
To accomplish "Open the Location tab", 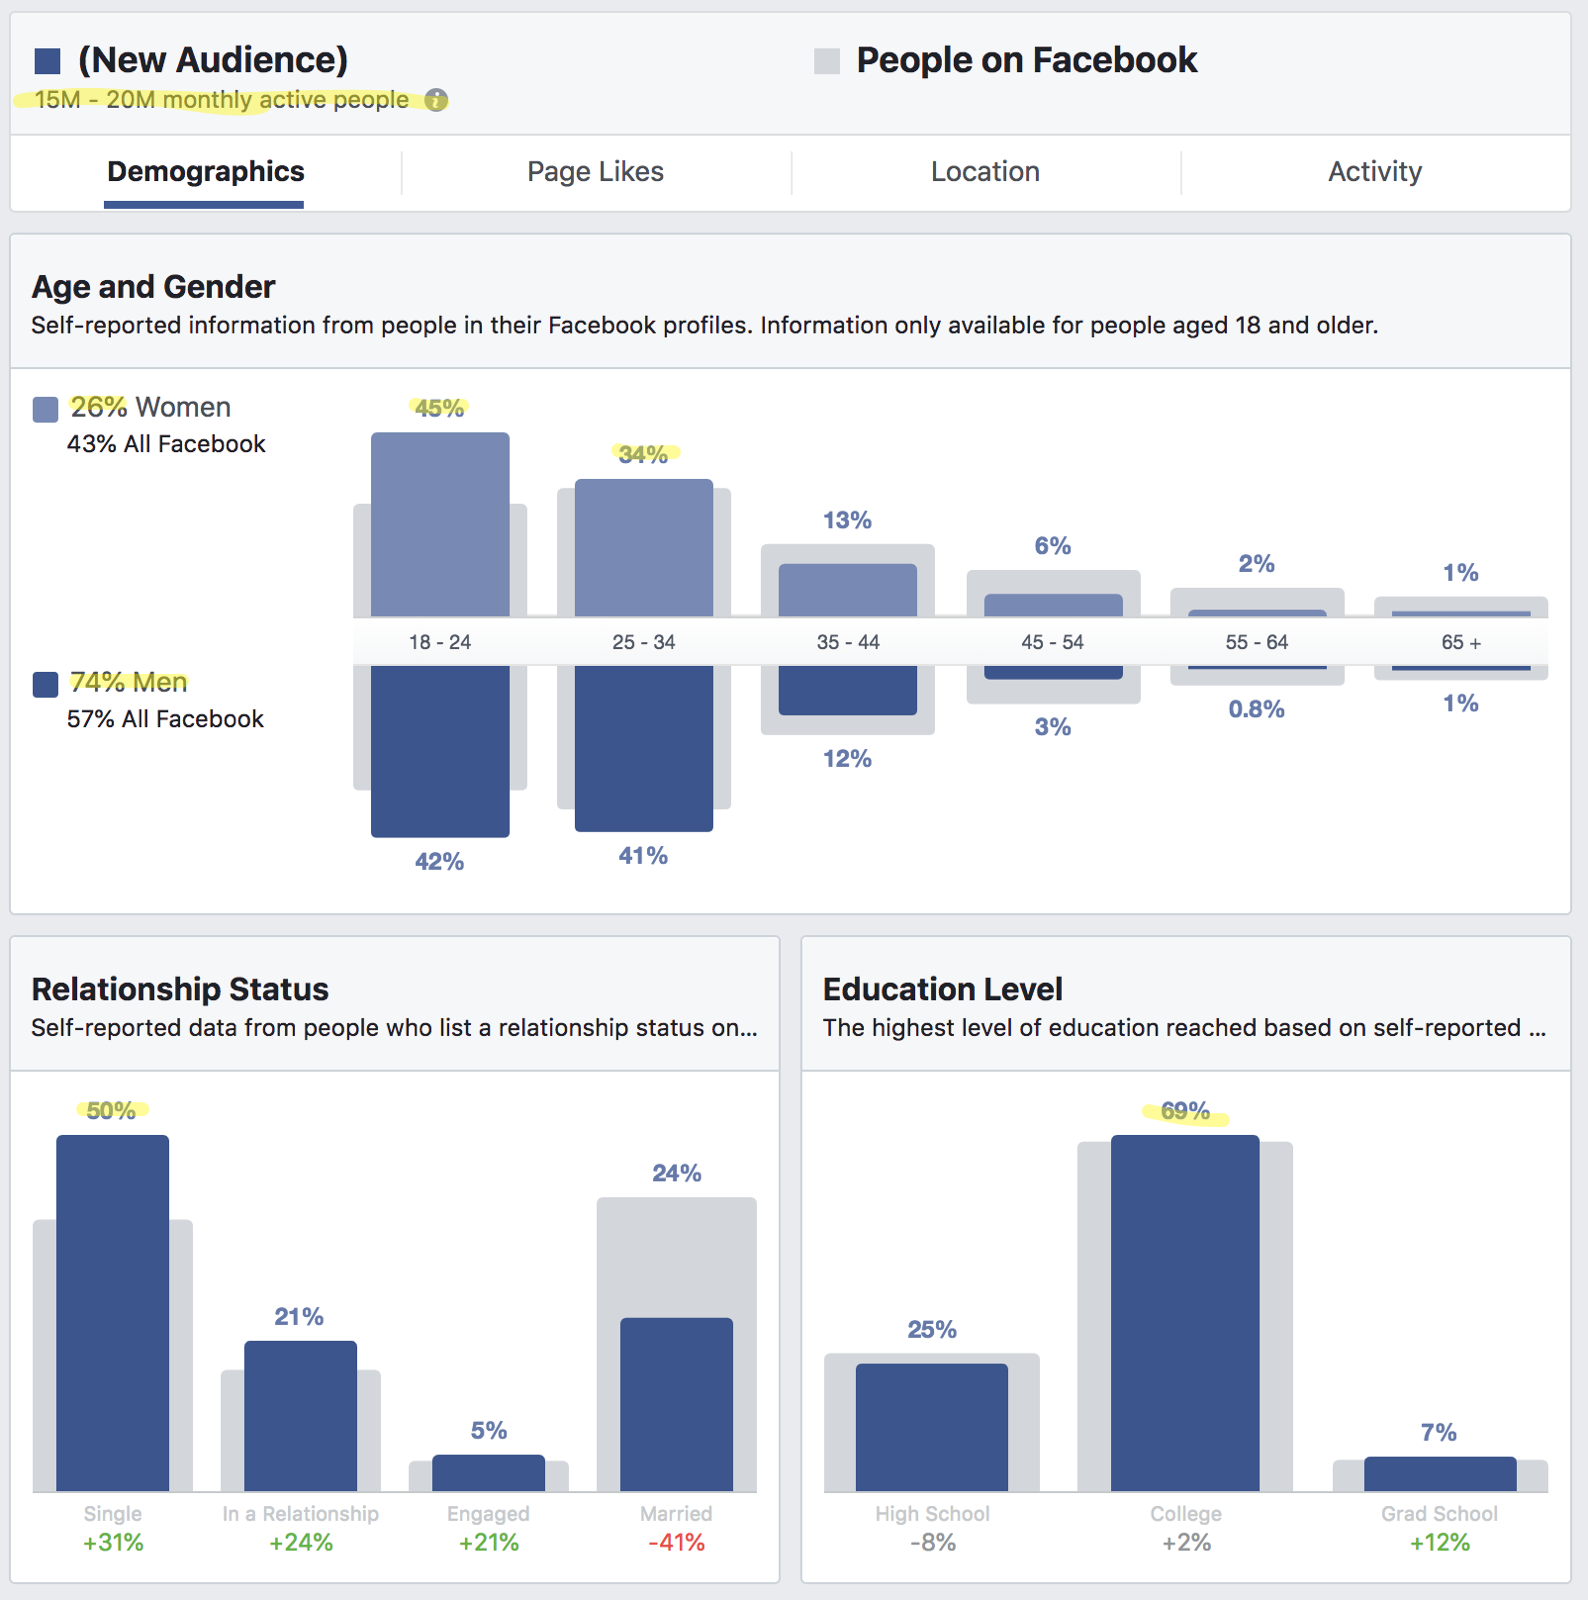I will click(x=985, y=172).
